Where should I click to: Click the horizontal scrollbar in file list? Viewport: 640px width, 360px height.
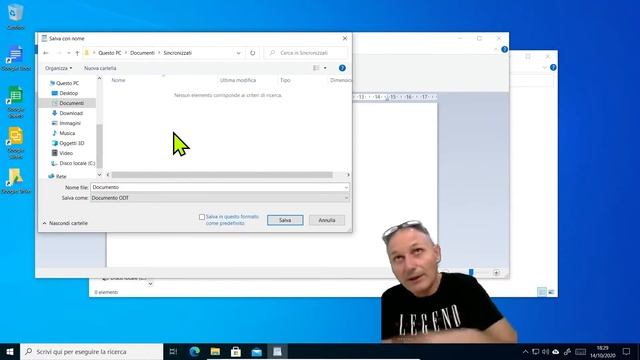pyautogui.click(x=222, y=175)
